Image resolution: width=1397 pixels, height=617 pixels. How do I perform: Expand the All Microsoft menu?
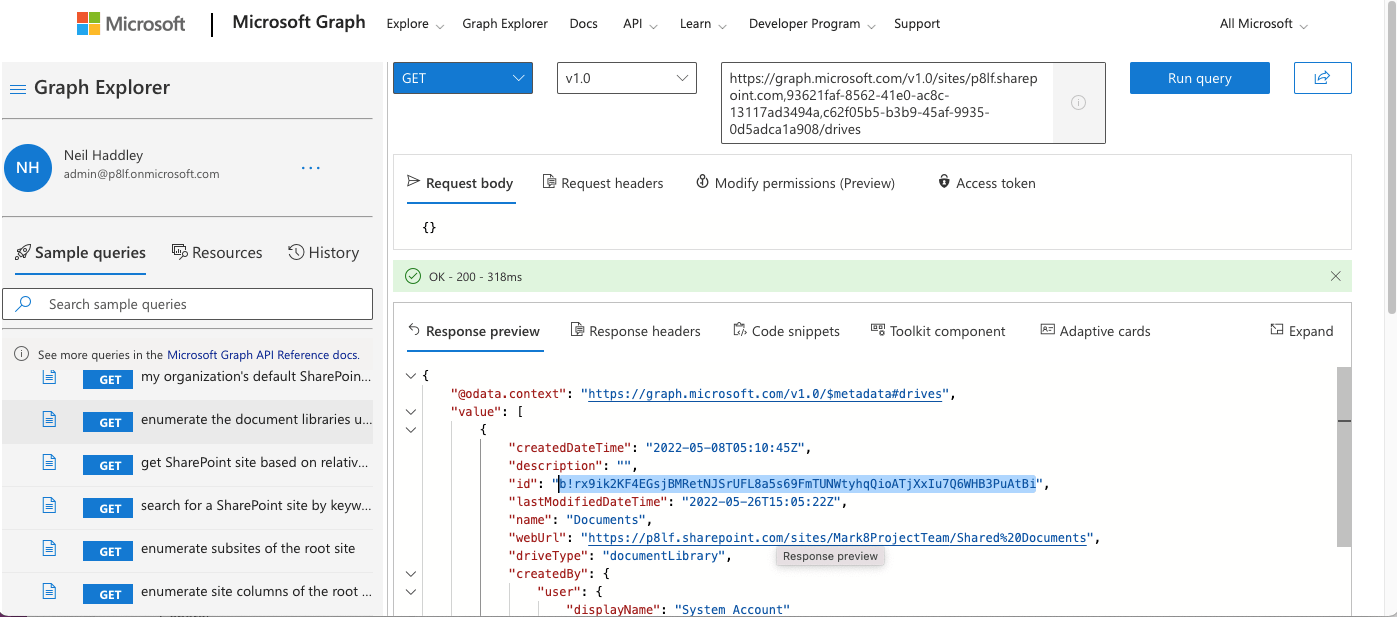[x=1263, y=24]
